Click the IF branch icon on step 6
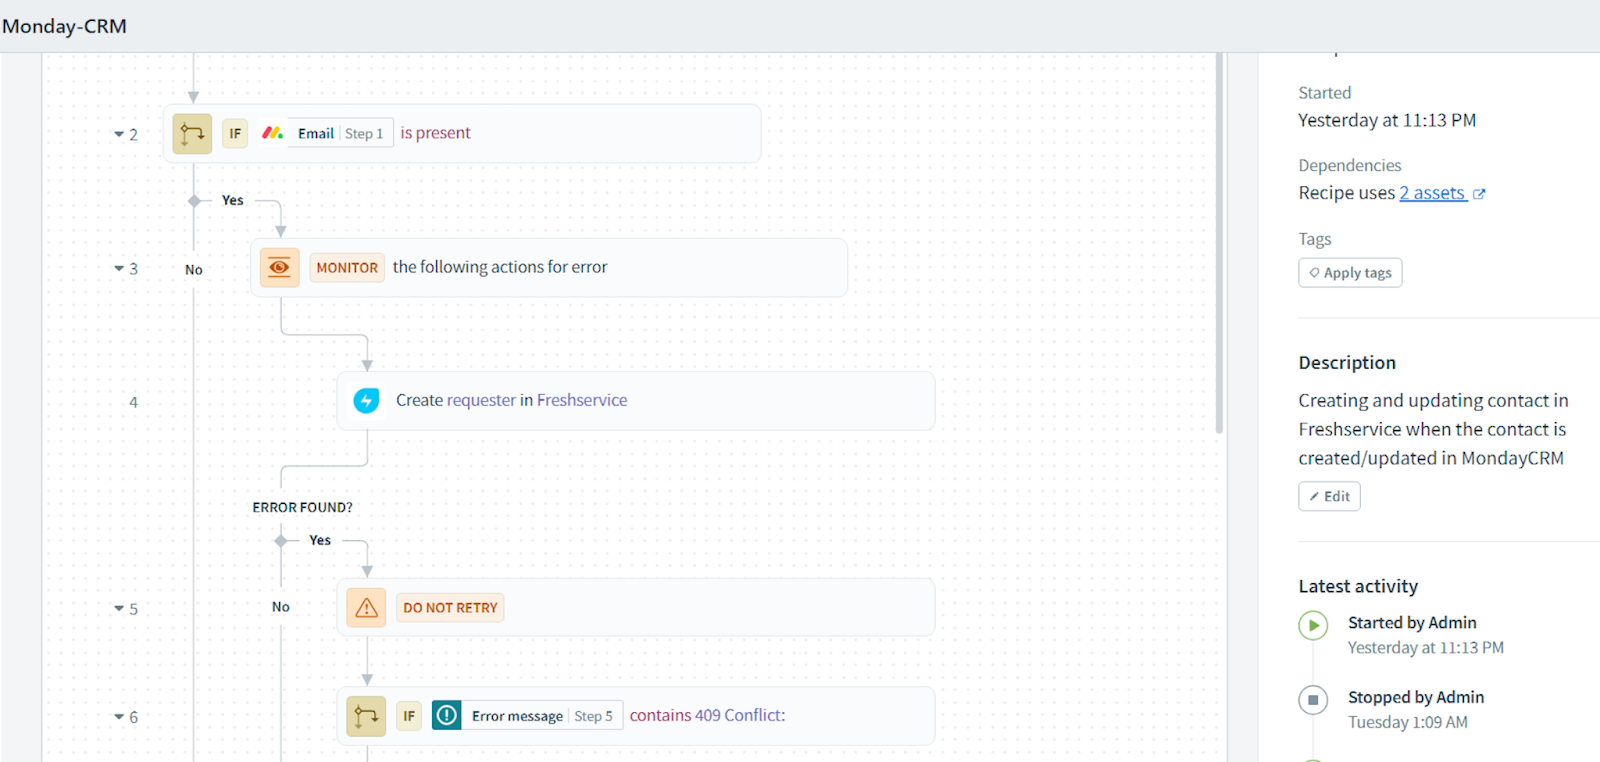 pyautogui.click(x=366, y=716)
